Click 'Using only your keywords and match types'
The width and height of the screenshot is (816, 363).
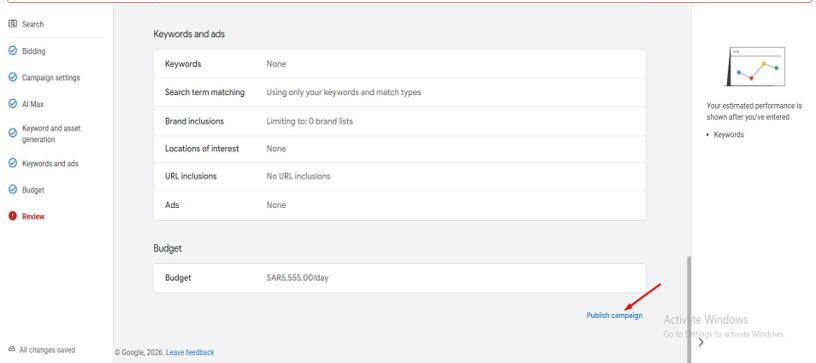click(x=343, y=92)
